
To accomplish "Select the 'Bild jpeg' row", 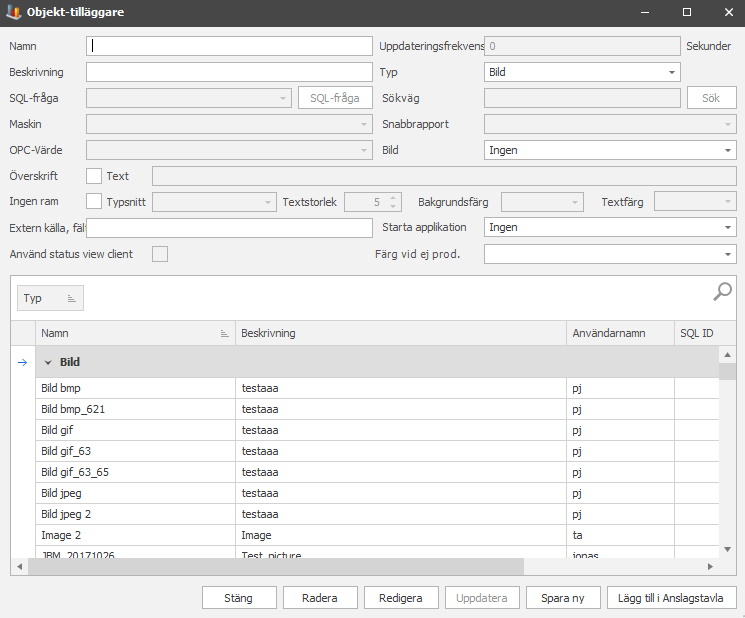I will (x=377, y=493).
